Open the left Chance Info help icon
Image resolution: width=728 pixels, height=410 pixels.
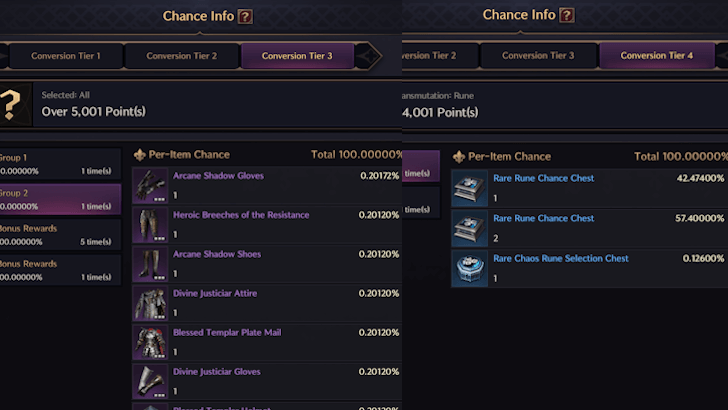(246, 16)
